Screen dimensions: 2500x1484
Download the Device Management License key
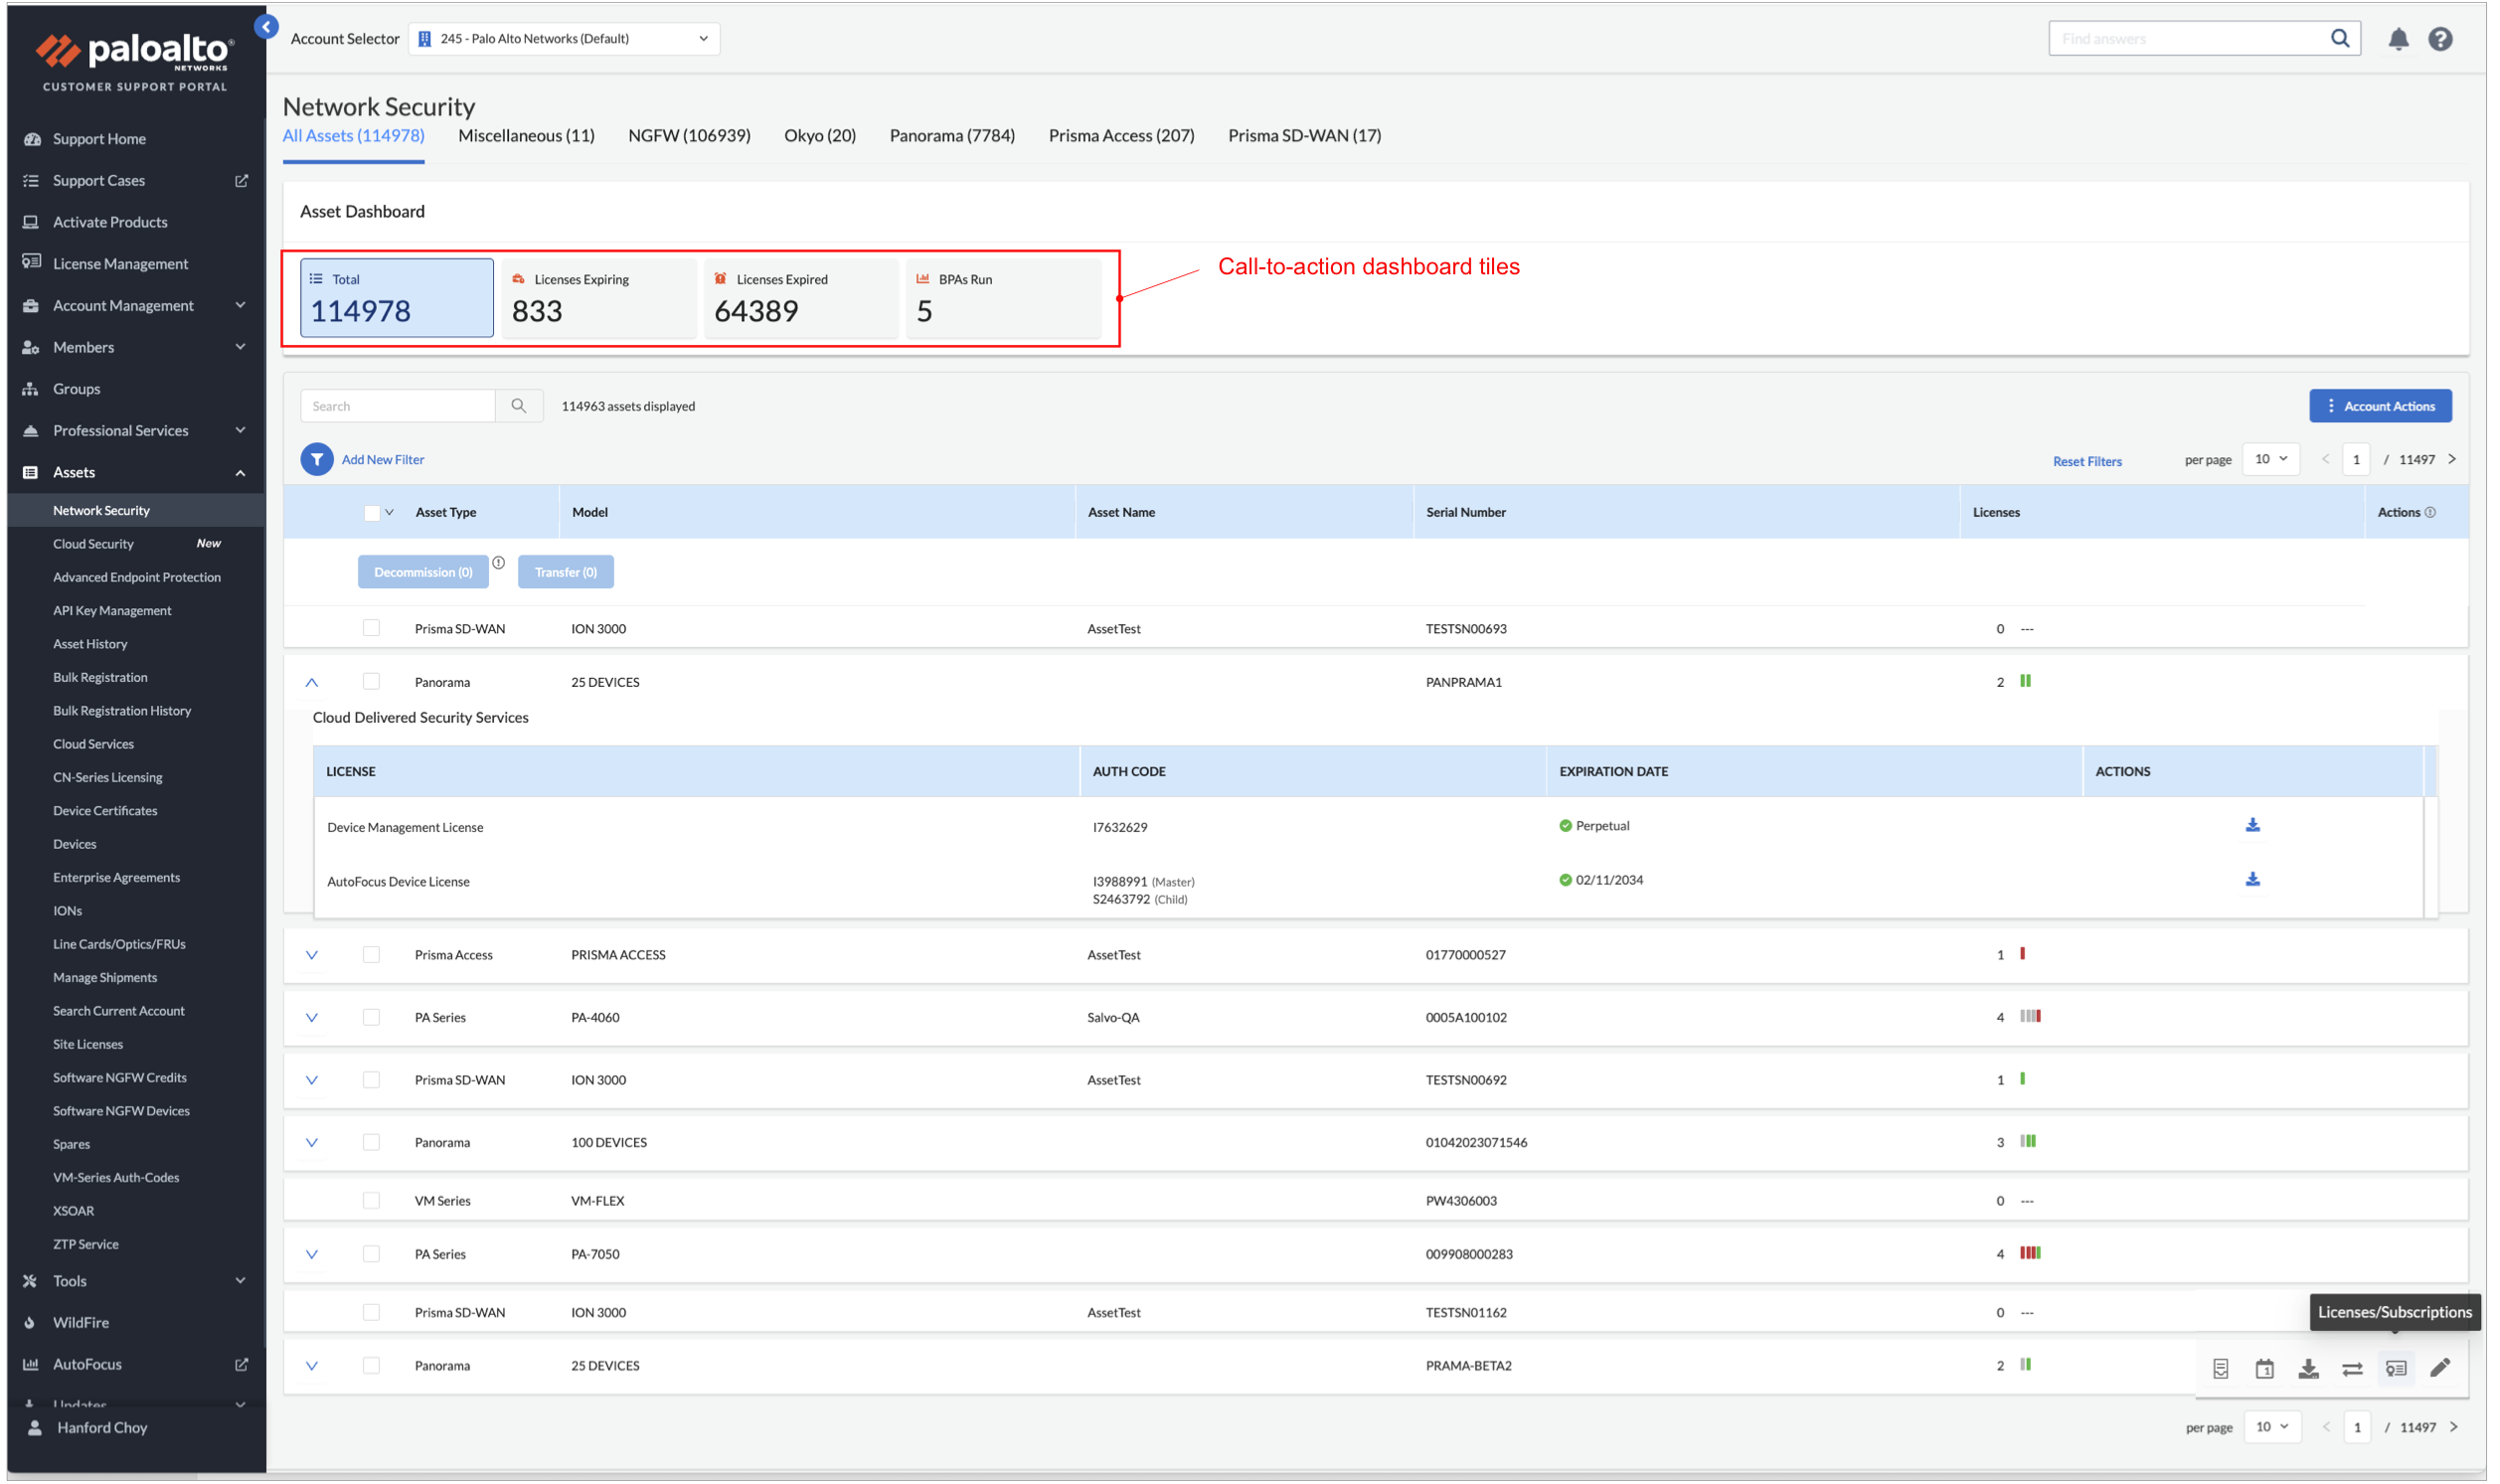click(x=2252, y=825)
